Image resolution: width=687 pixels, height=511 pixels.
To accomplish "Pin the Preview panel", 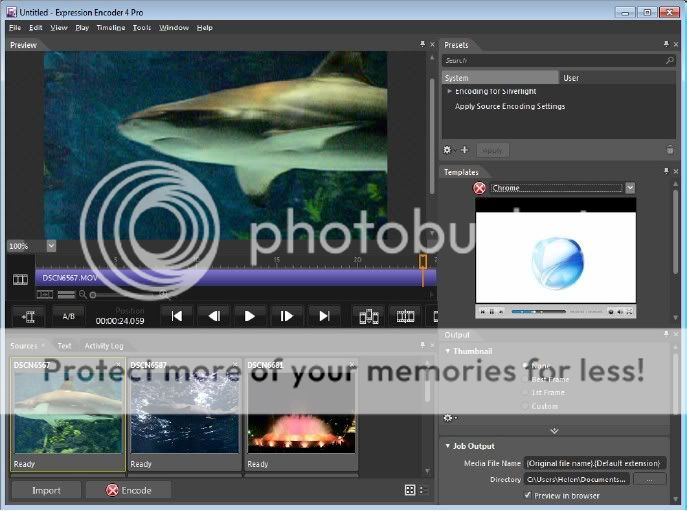I will 422,44.
